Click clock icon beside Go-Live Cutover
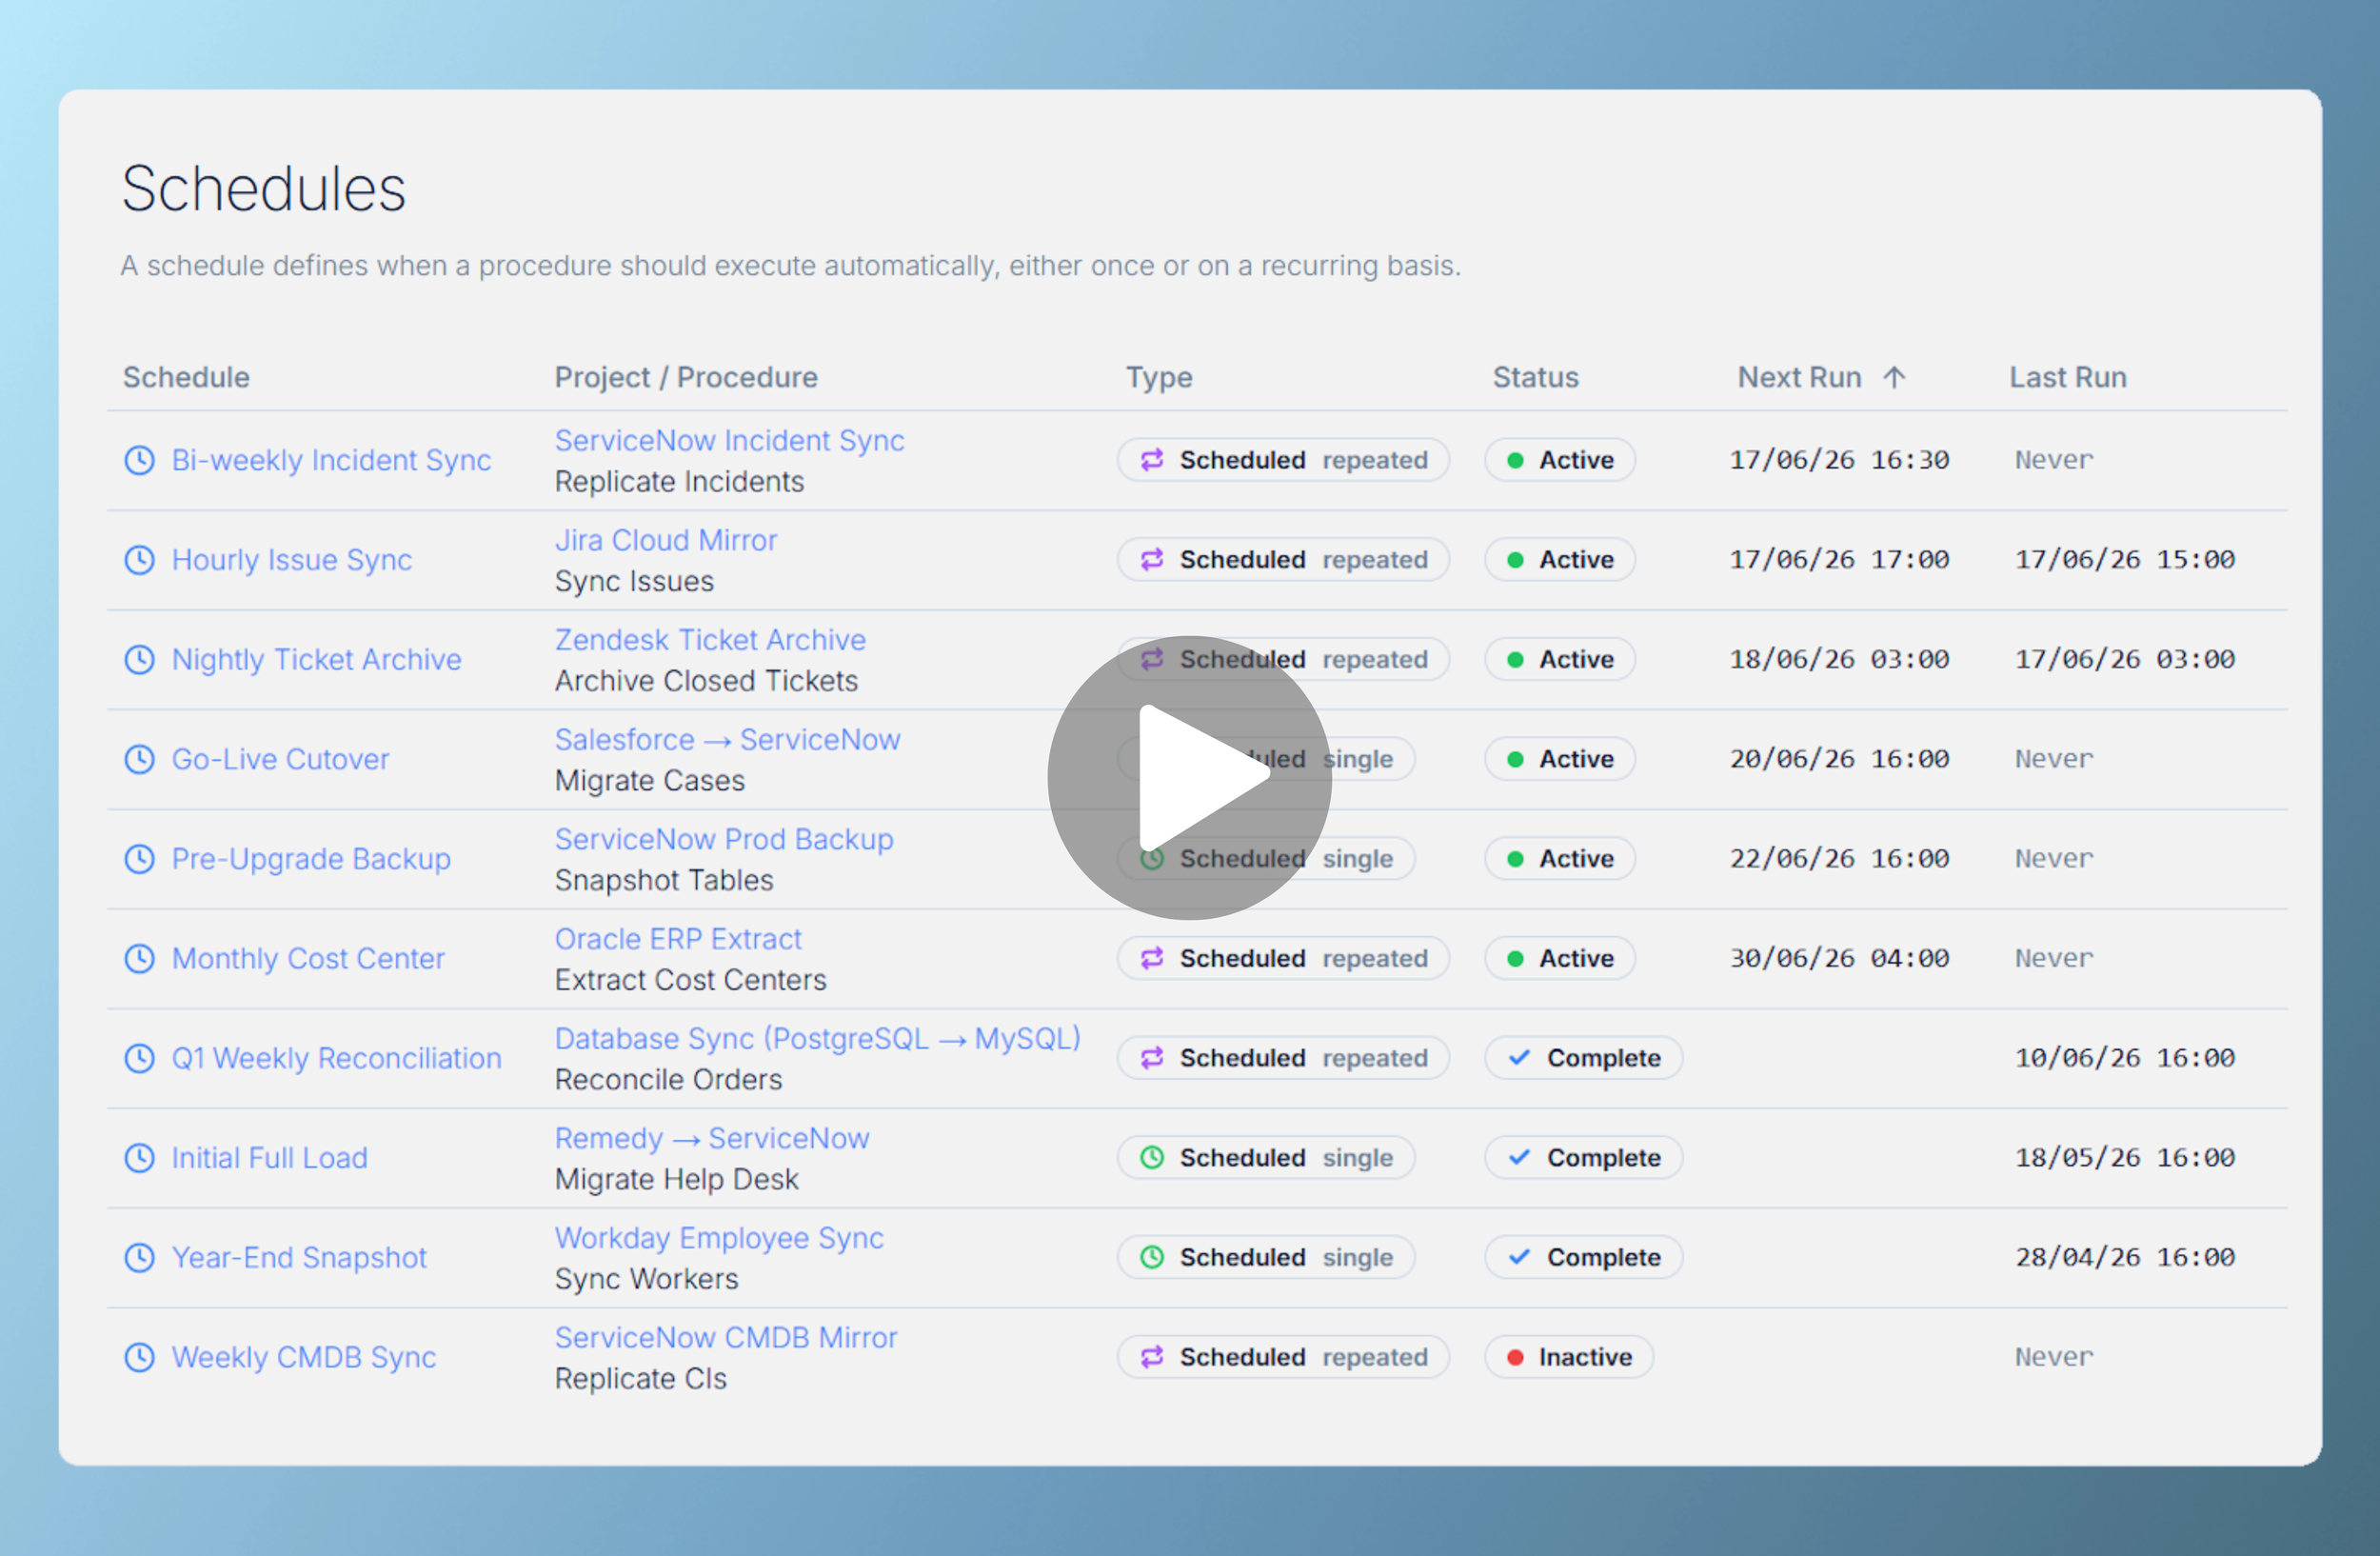This screenshot has height=1556, width=2380. (x=139, y=759)
